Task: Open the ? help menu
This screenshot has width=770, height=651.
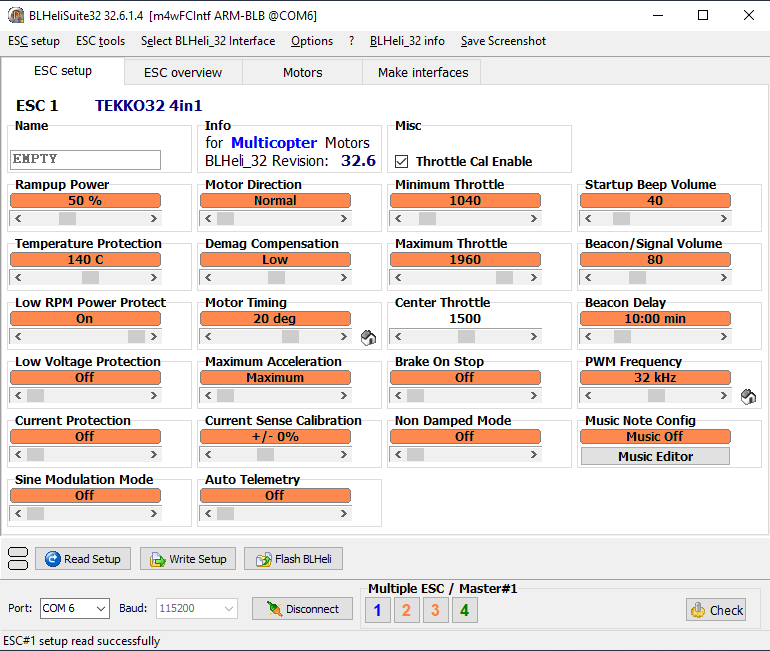Action: [352, 41]
